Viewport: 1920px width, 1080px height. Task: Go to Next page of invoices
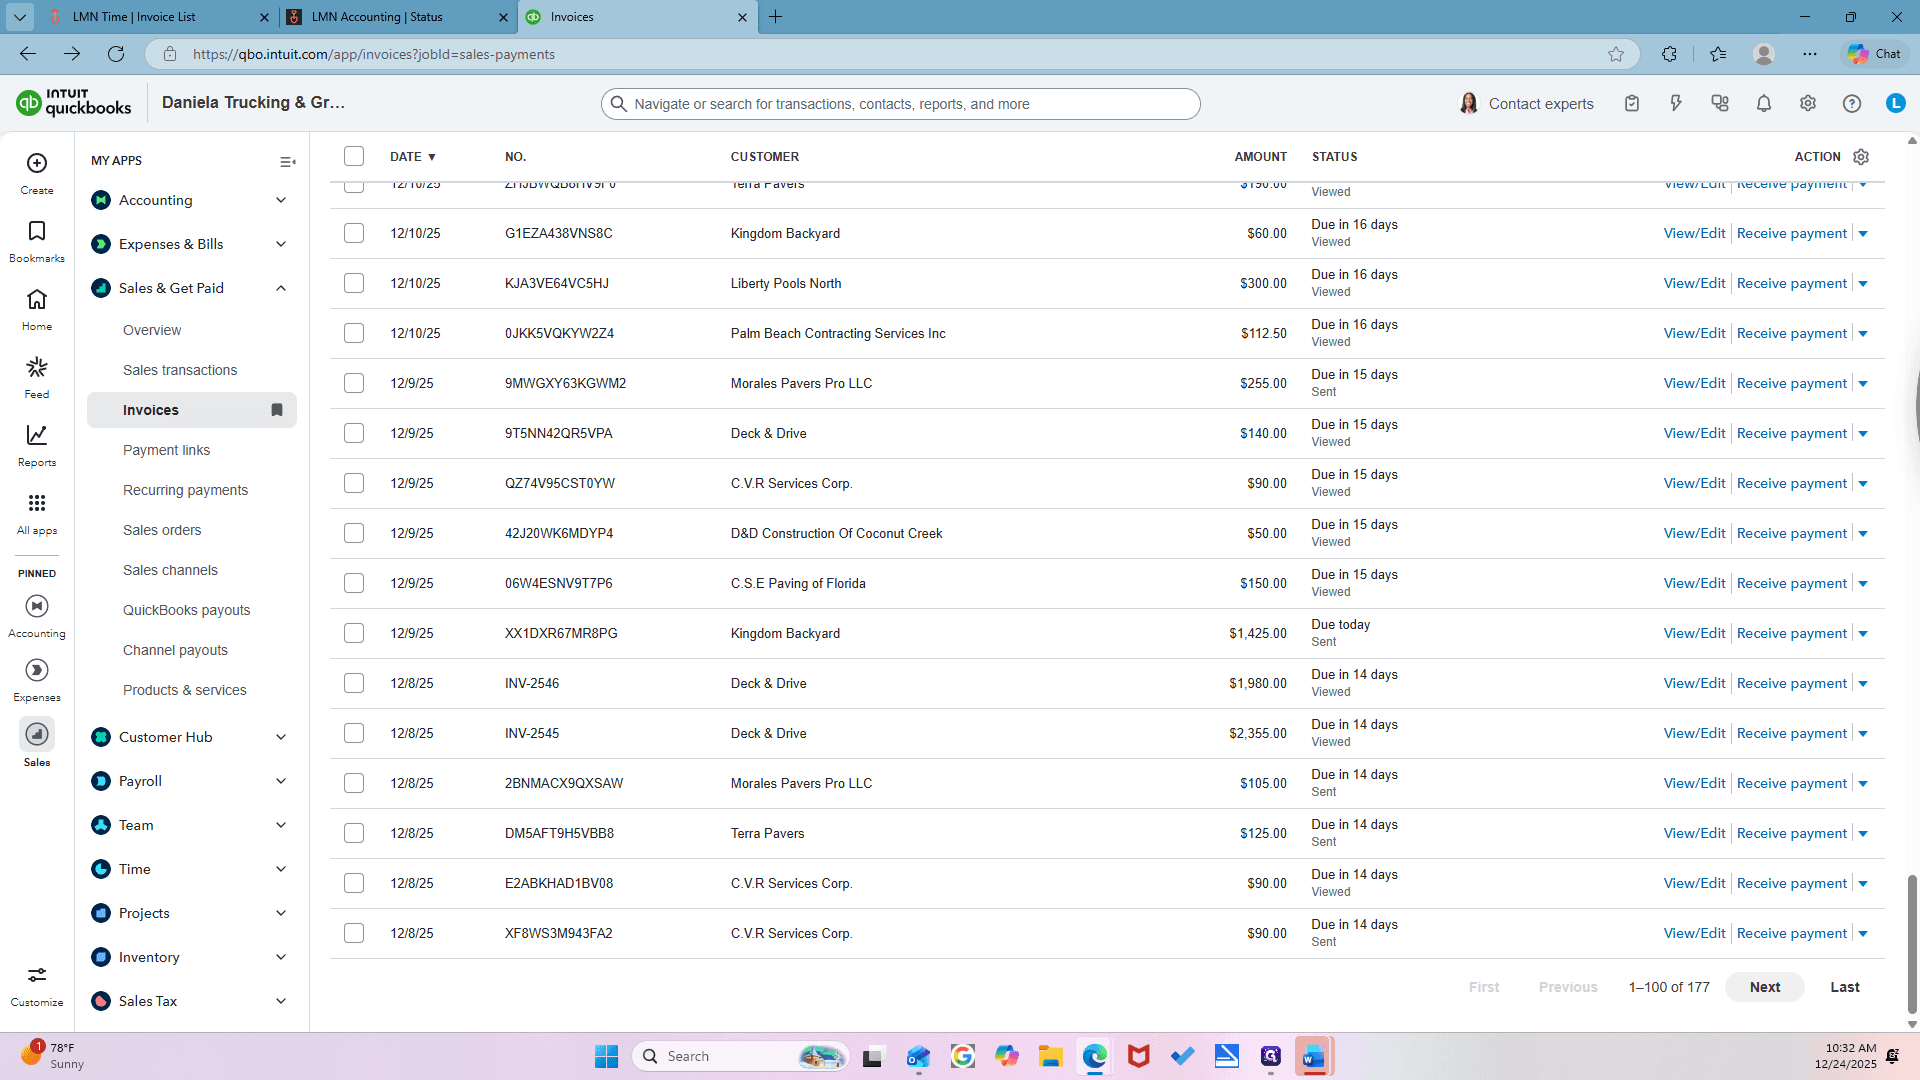click(1765, 987)
